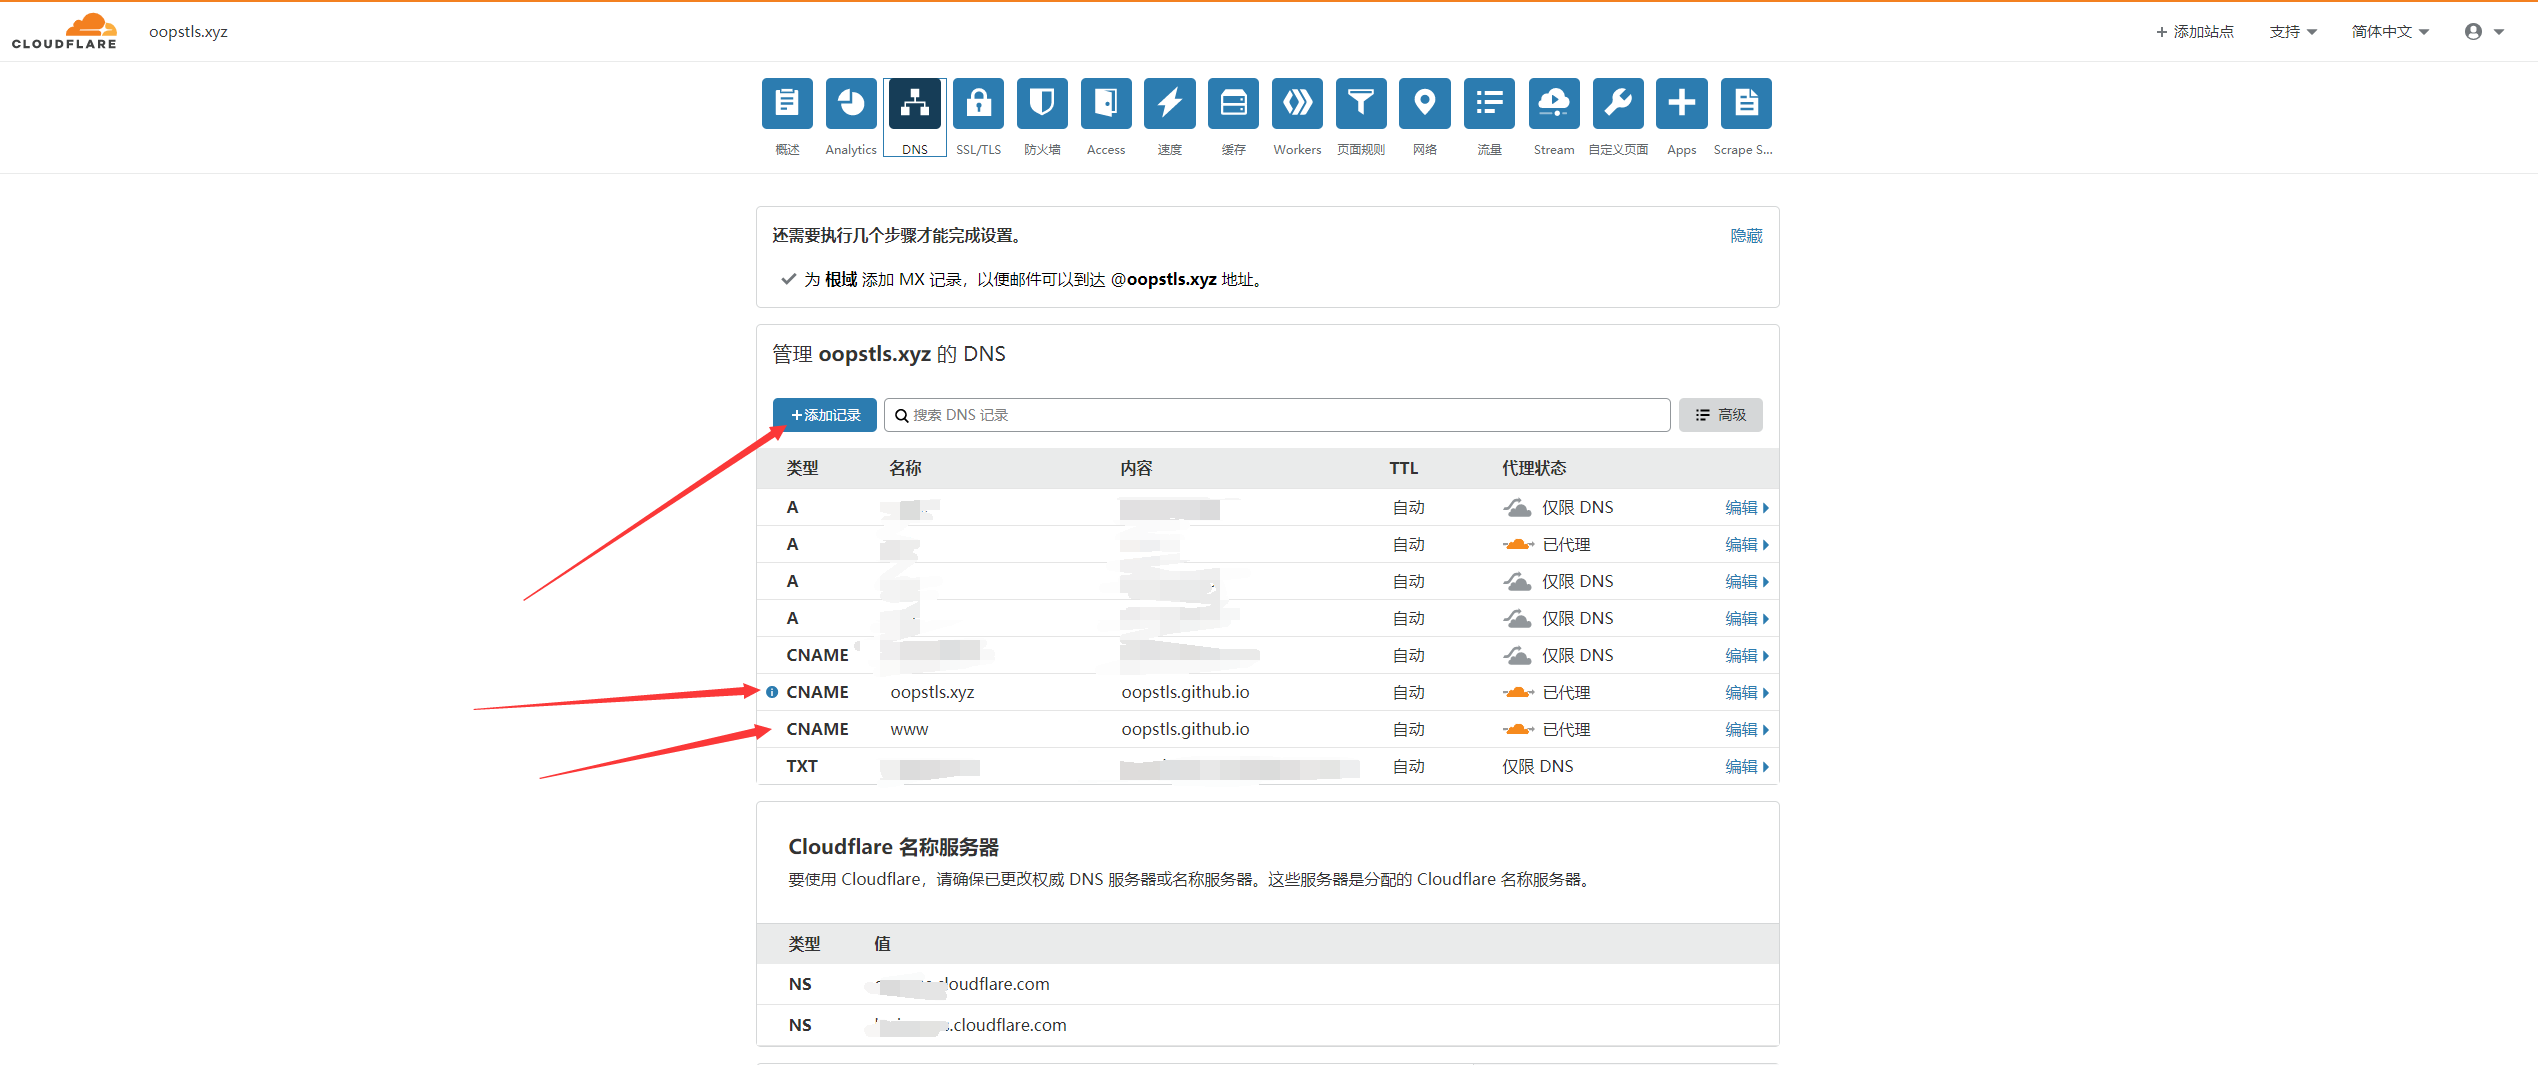Screen dimensions: 2538x1065
Task: Expand 编辑 for the CNAME www record
Action: pyautogui.click(x=1747, y=730)
